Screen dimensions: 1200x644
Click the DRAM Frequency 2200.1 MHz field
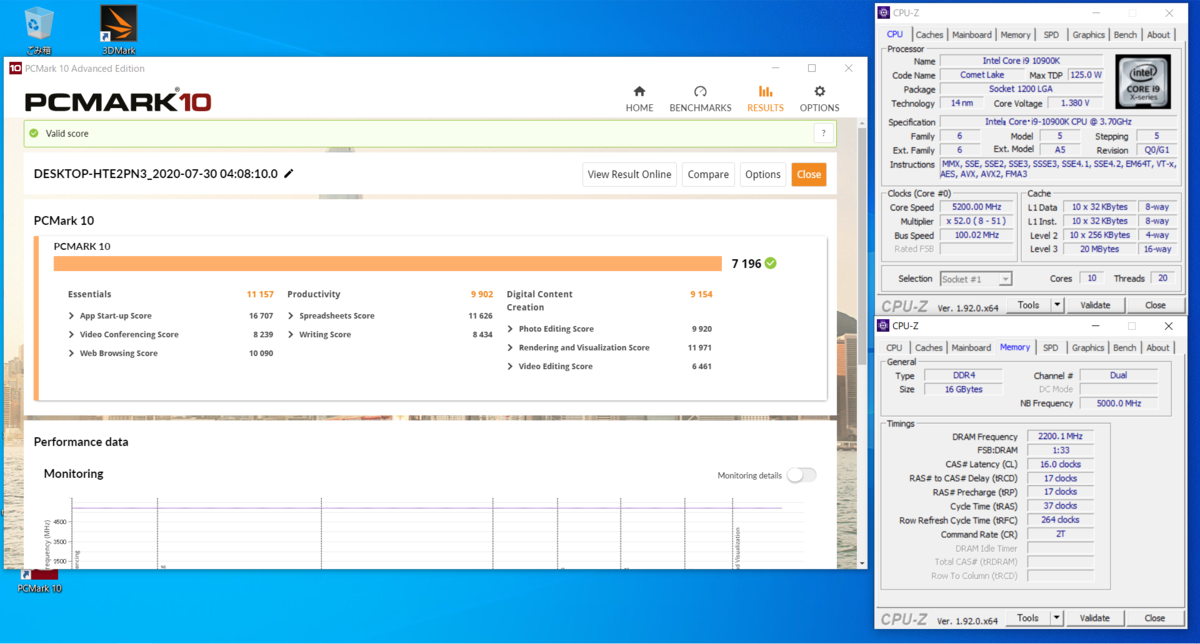[x=1058, y=437]
